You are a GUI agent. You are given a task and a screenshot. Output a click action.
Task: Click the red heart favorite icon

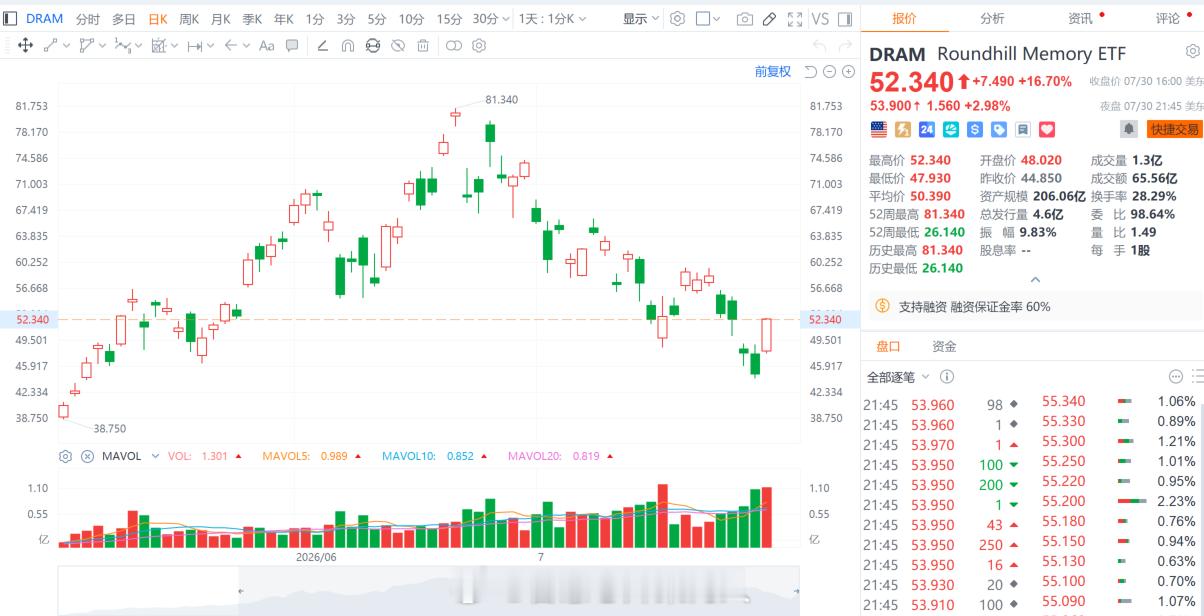[1047, 129]
